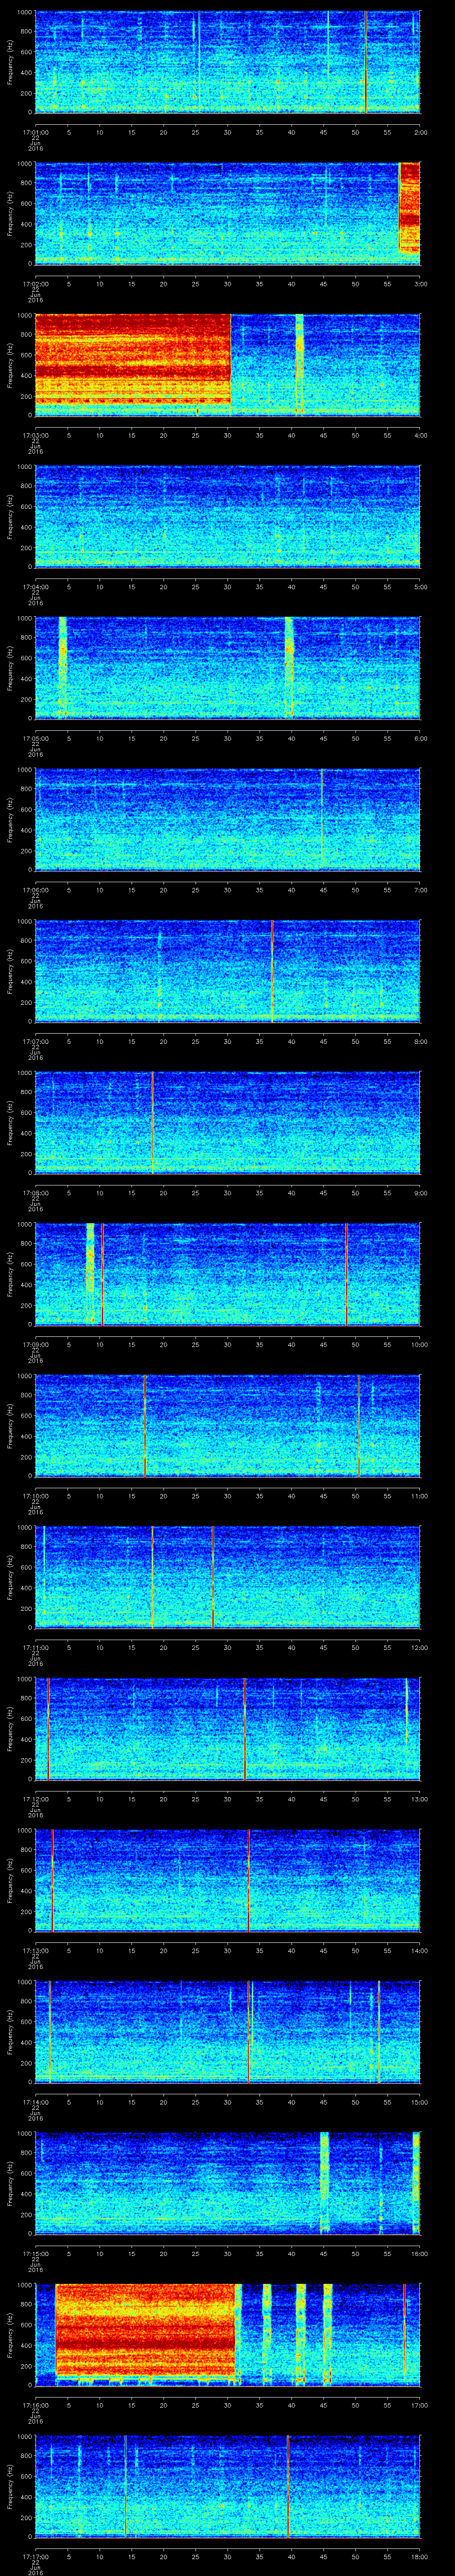The image size is (455, 2576).
Task: Select the 17:11:00 spectrogram panel
Action: click(227, 1578)
